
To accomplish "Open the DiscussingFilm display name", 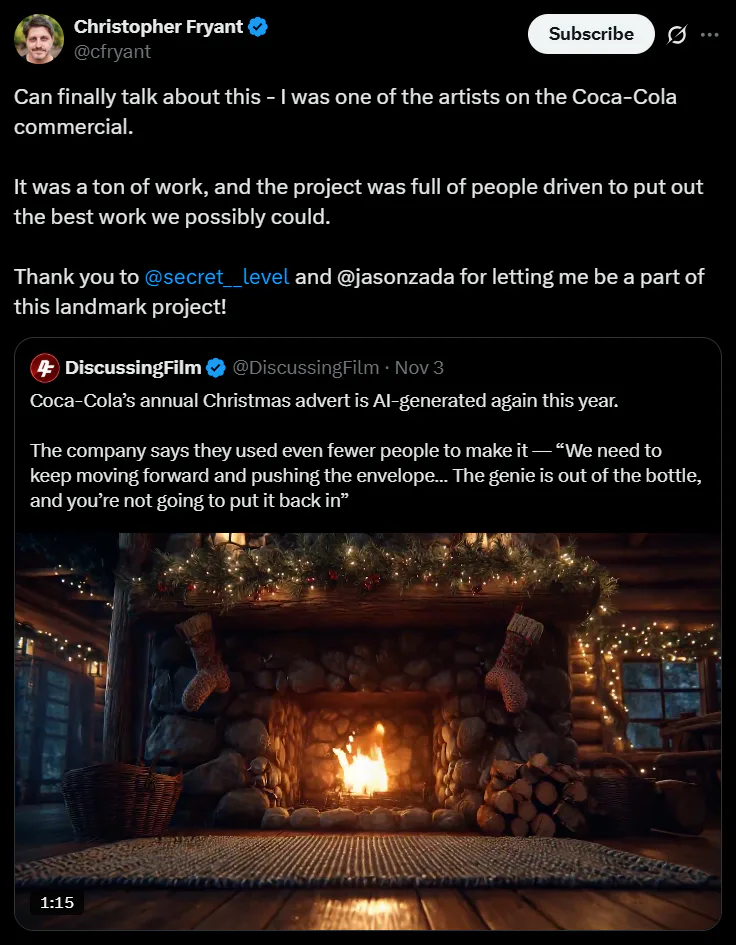I will click(x=133, y=368).
